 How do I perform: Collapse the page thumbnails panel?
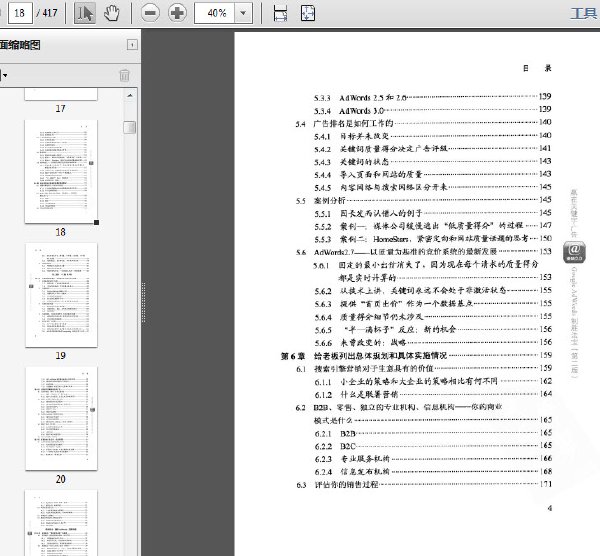[x=132, y=45]
